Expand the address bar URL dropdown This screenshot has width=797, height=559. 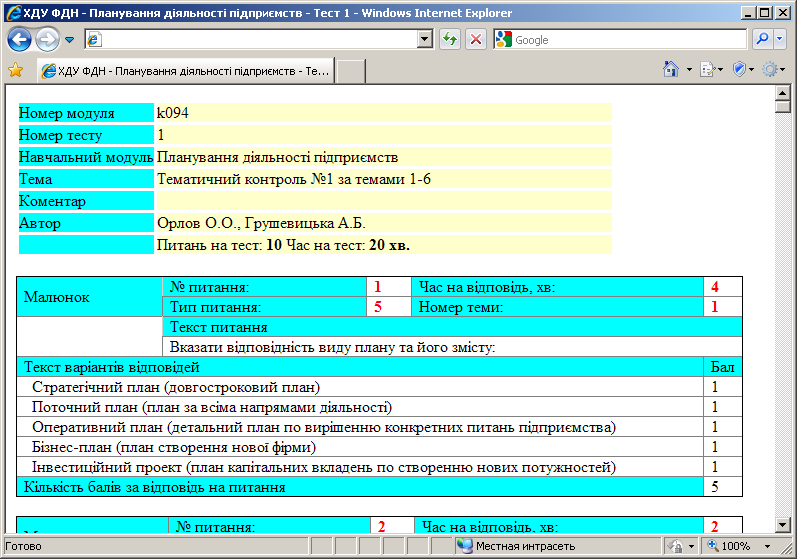[425, 40]
